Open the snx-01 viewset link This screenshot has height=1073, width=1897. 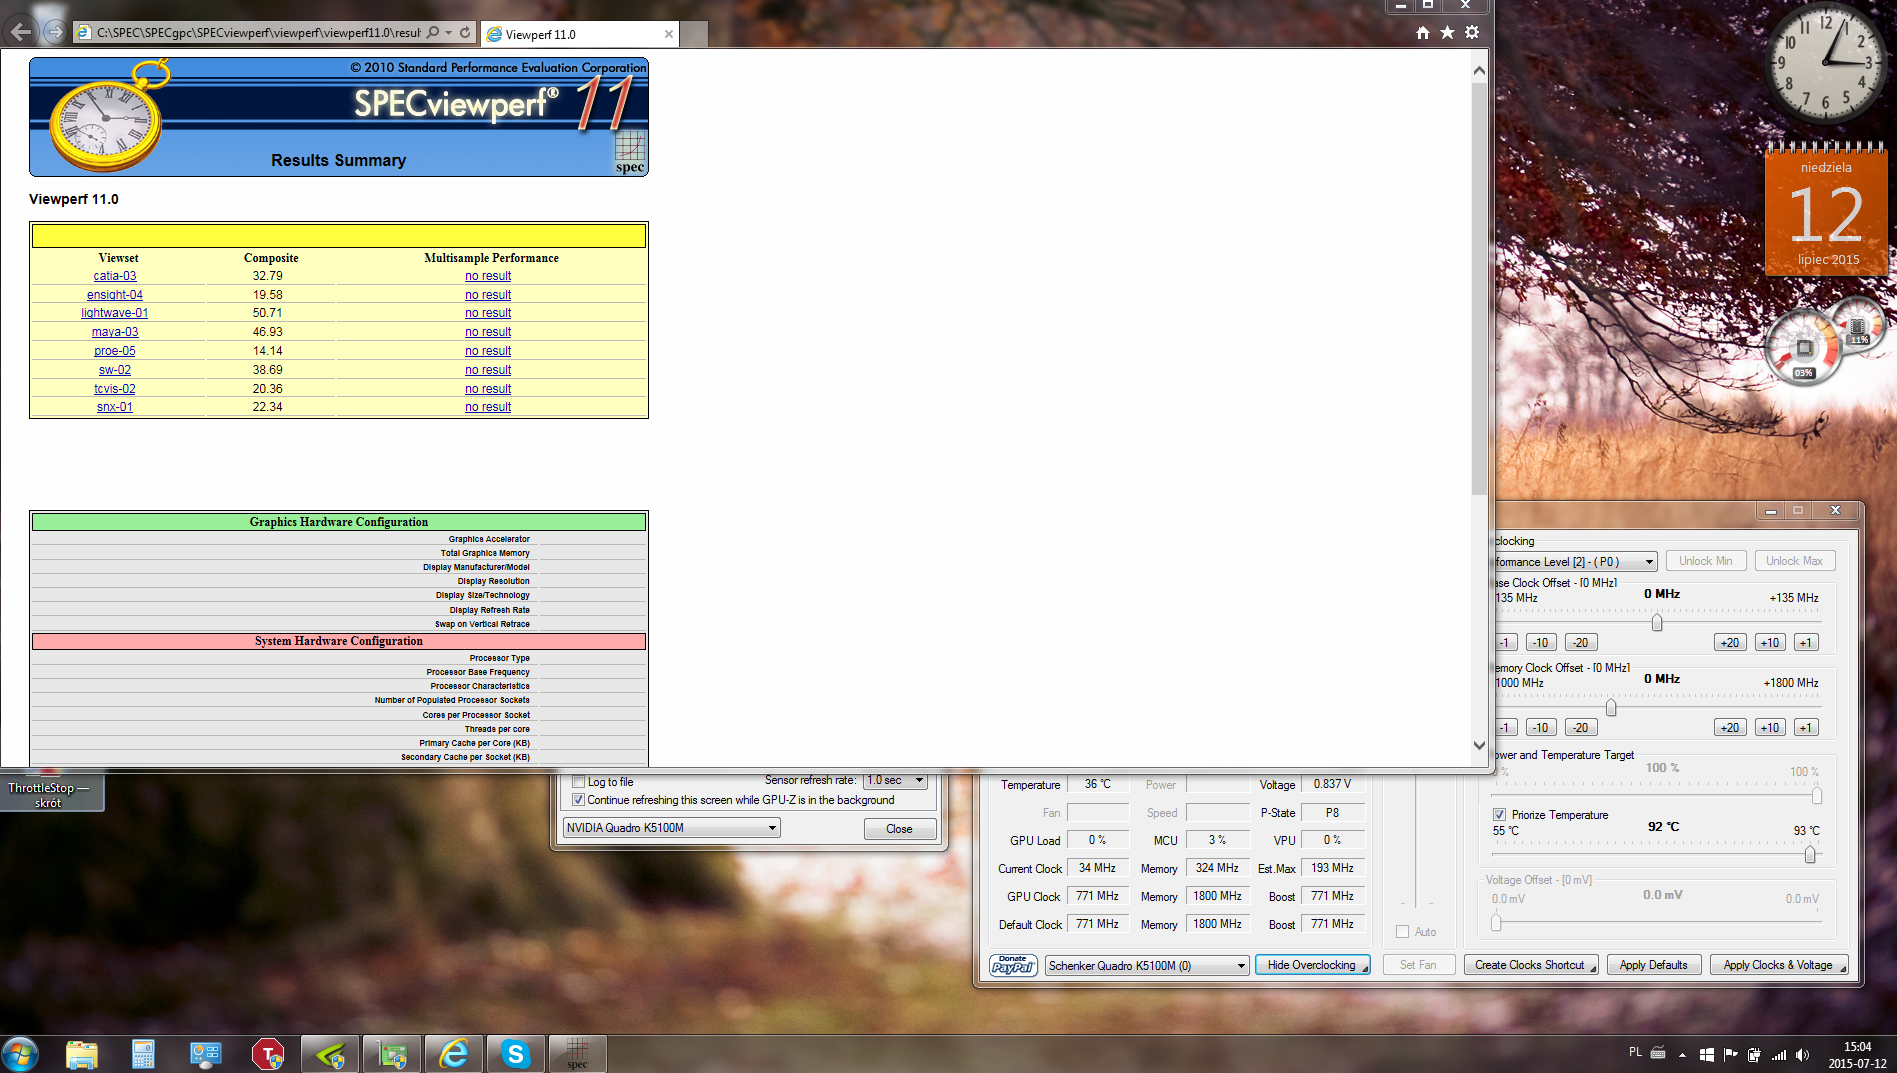tap(115, 407)
